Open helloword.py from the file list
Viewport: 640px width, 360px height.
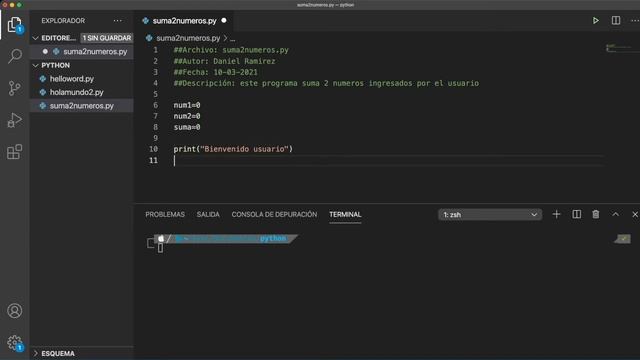pyautogui.click(x=72, y=79)
